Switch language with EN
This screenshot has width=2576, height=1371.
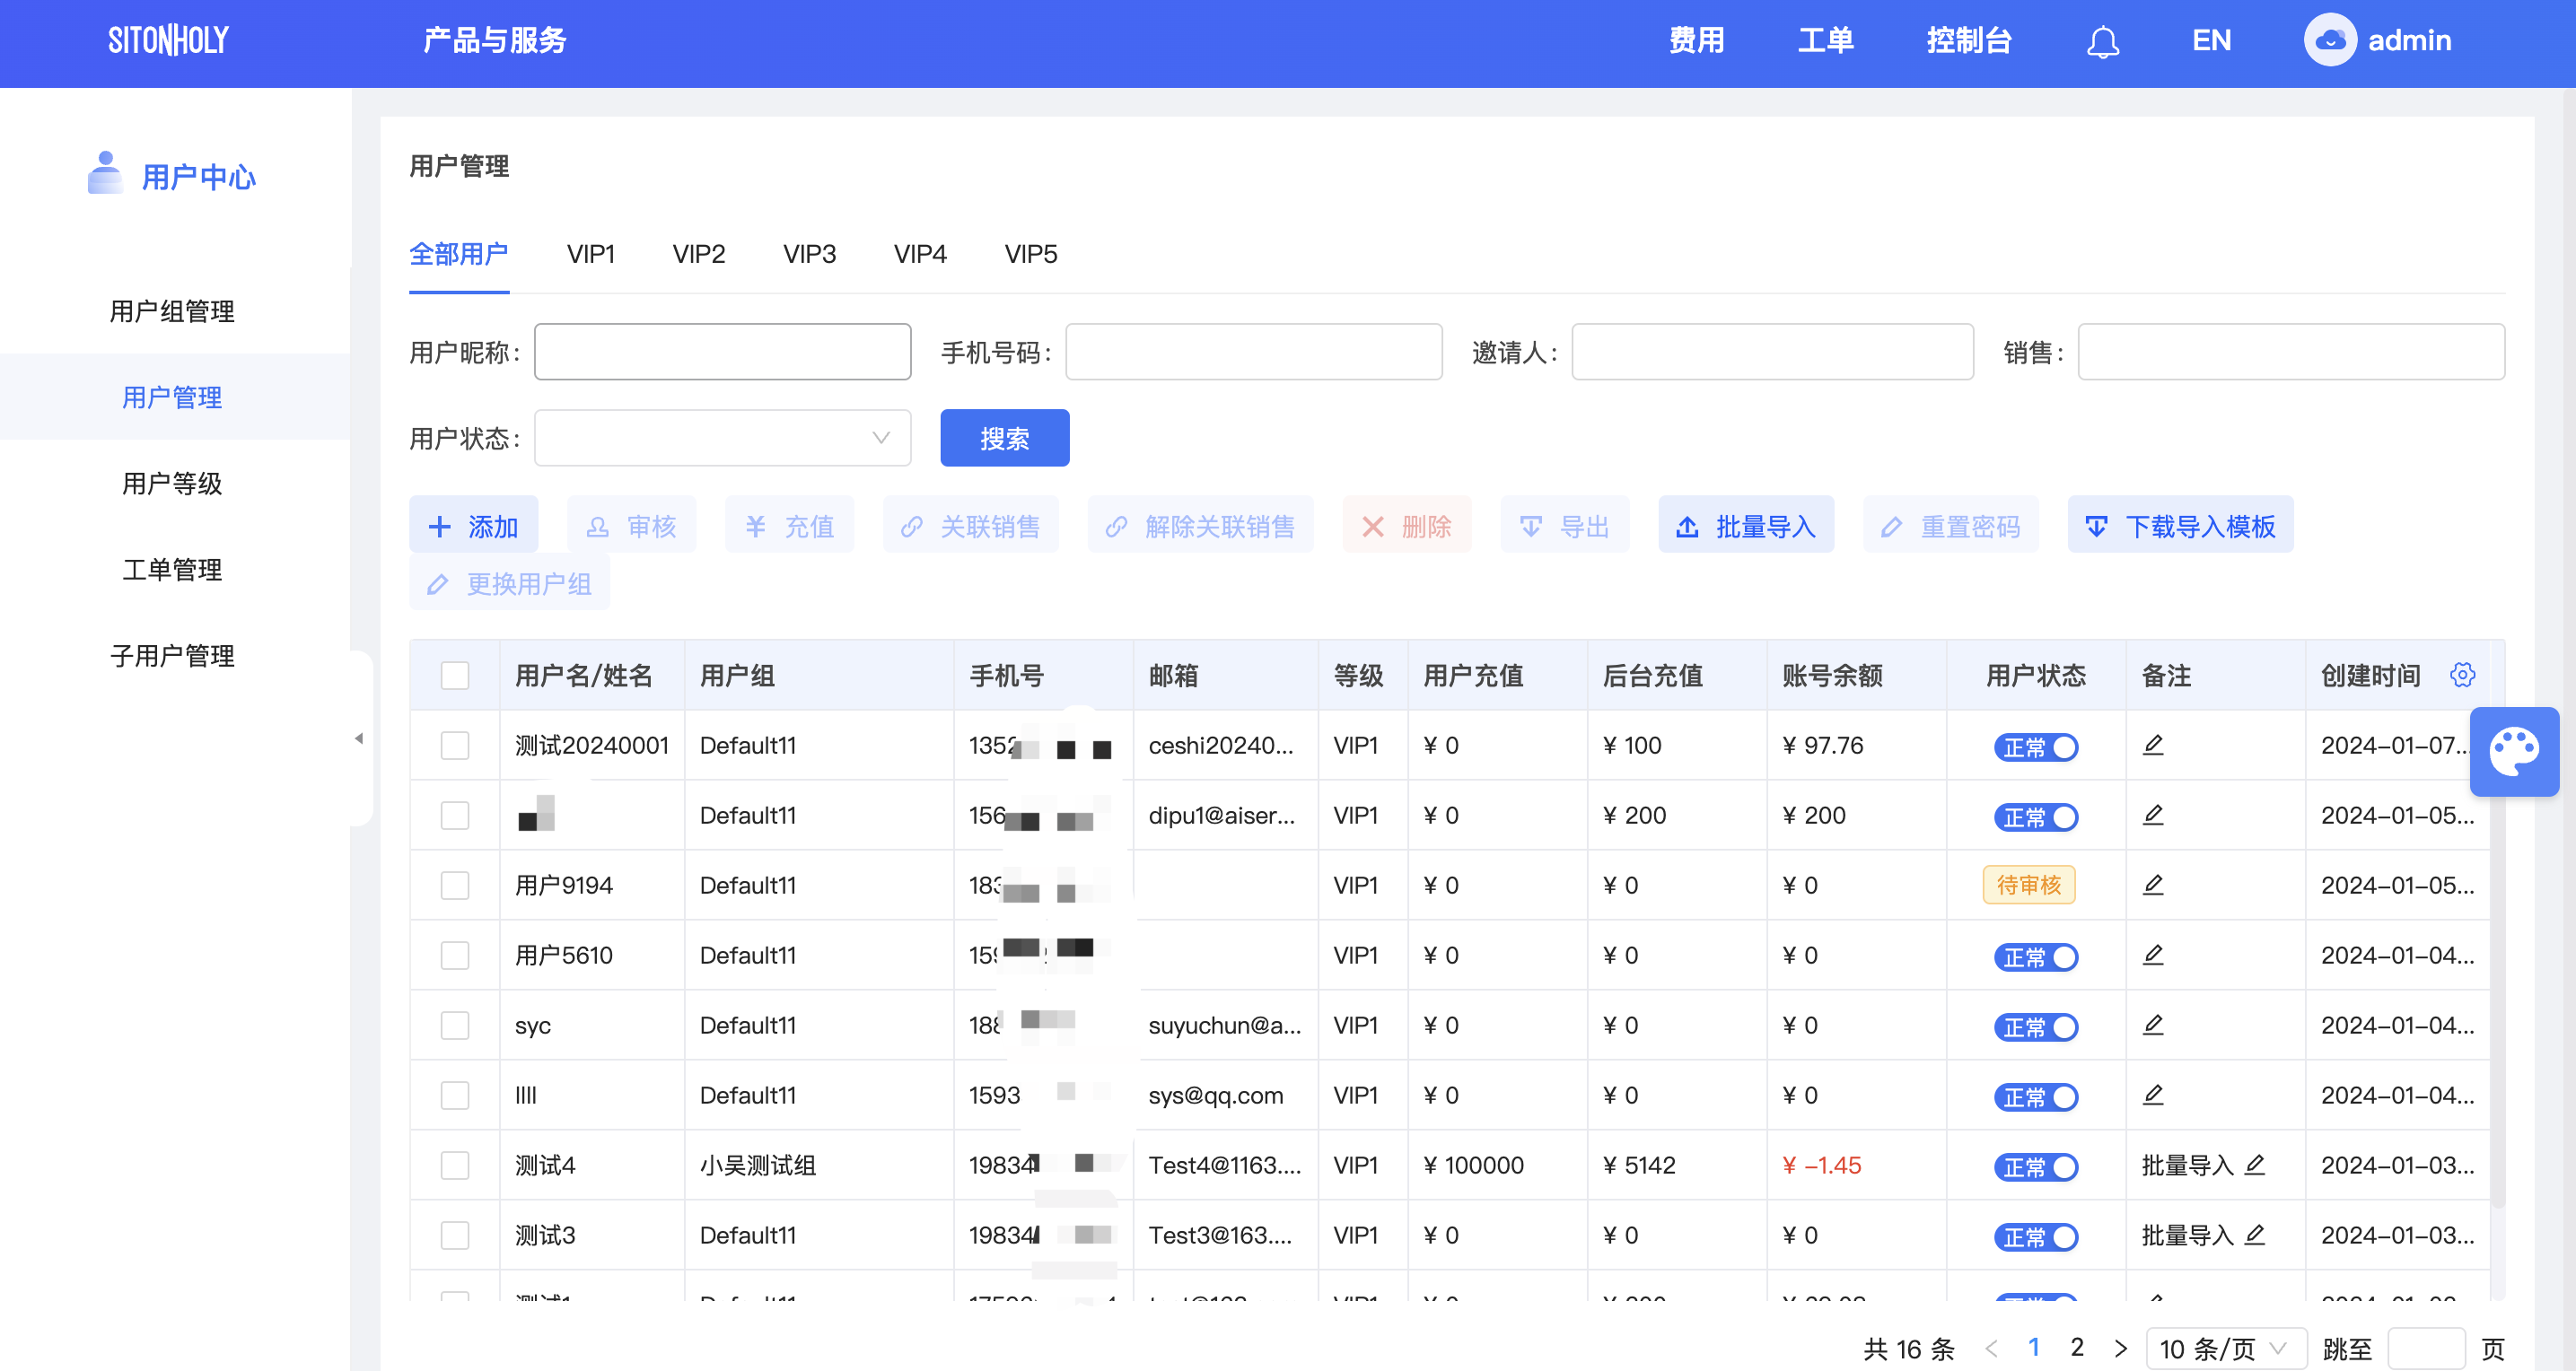(2211, 41)
